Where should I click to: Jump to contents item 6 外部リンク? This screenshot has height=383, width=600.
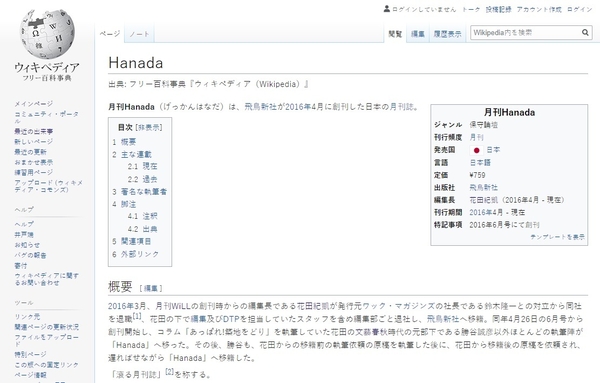136,254
